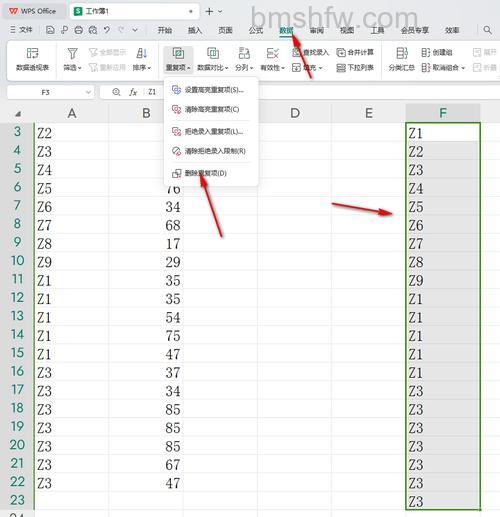This screenshot has height=517, width=500.
Task: Switch to the 公式 Formulas tab
Action: [256, 30]
